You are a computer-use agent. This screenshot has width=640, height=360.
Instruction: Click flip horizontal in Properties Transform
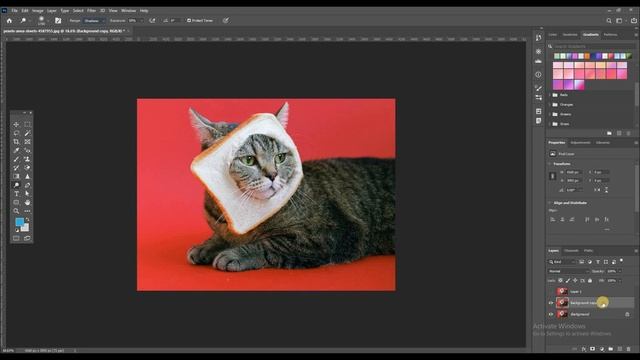click(597, 190)
